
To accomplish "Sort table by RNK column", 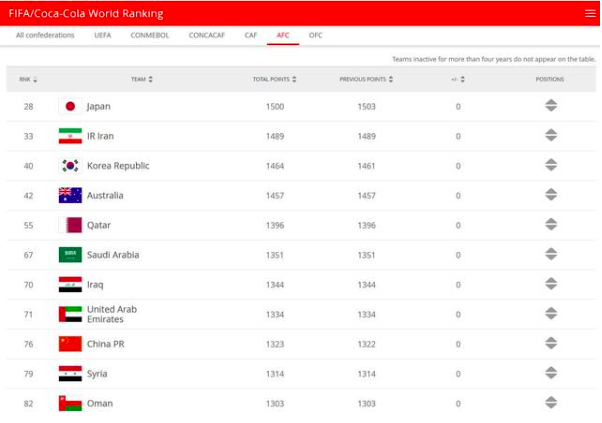I will (27, 79).
